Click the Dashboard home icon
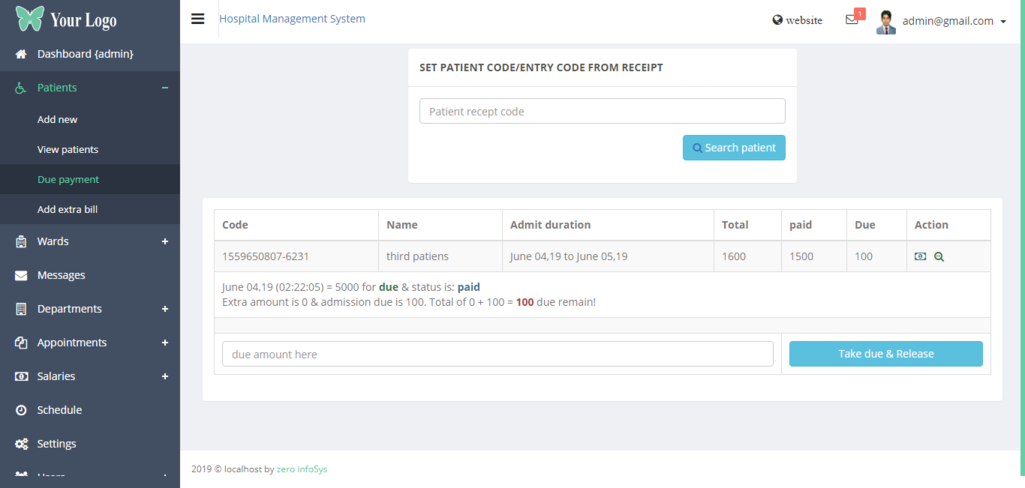 (21, 54)
